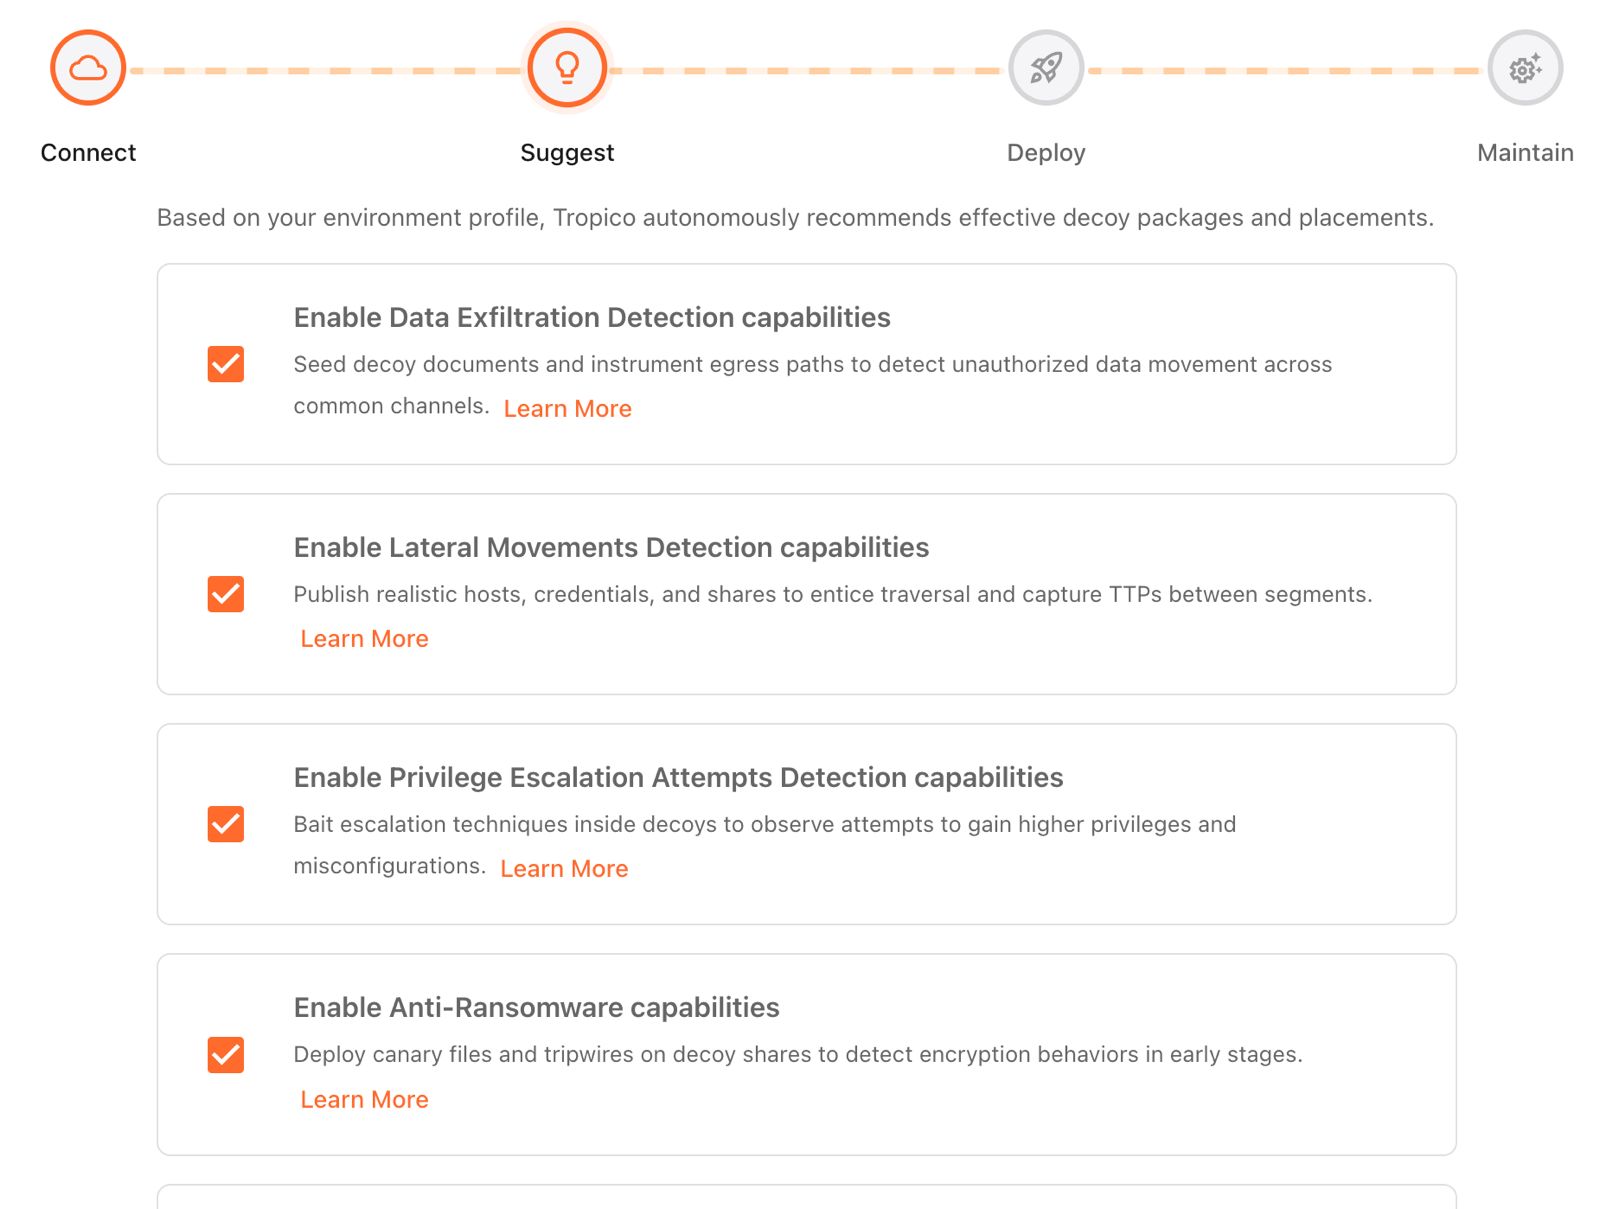Click the Maintain gear step icon
Image resolution: width=1600 pixels, height=1209 pixels.
tap(1525, 68)
